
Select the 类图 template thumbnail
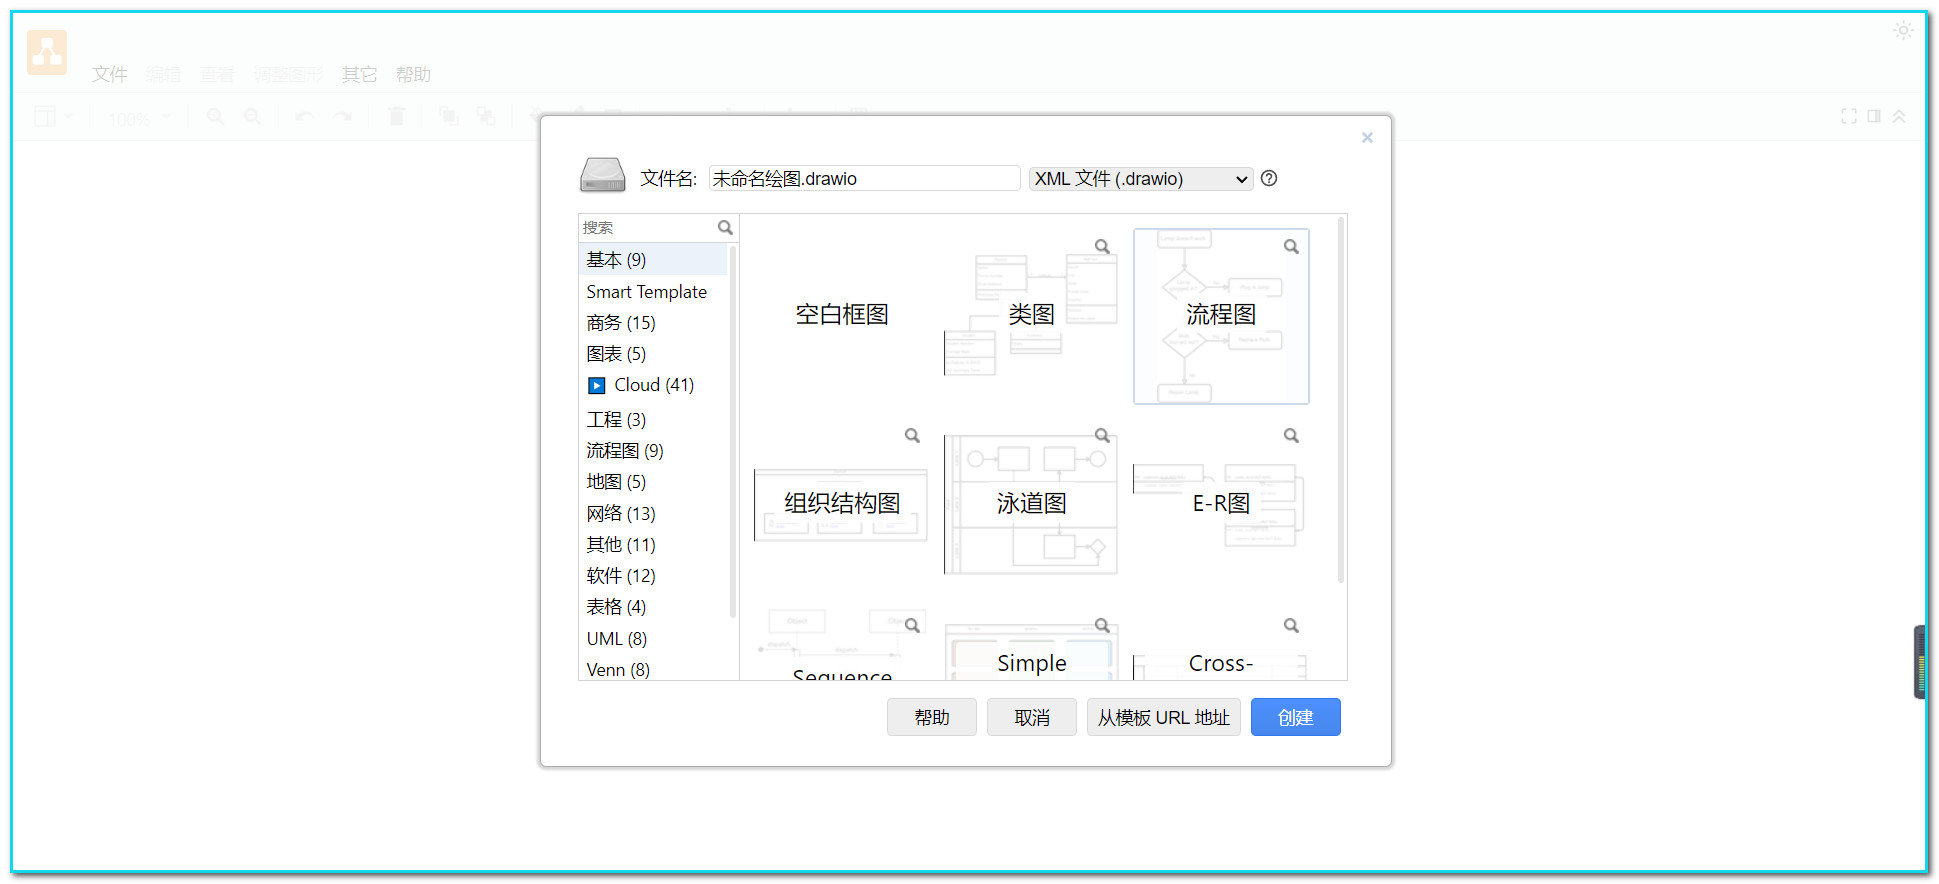(x=1031, y=314)
